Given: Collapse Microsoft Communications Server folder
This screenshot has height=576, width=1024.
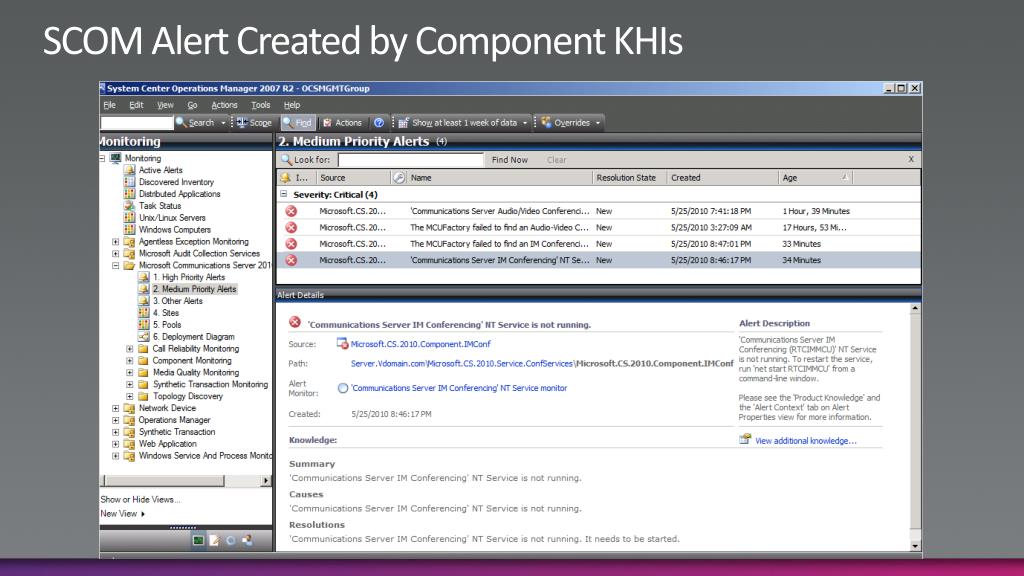Looking at the screenshot, I should click(116, 265).
